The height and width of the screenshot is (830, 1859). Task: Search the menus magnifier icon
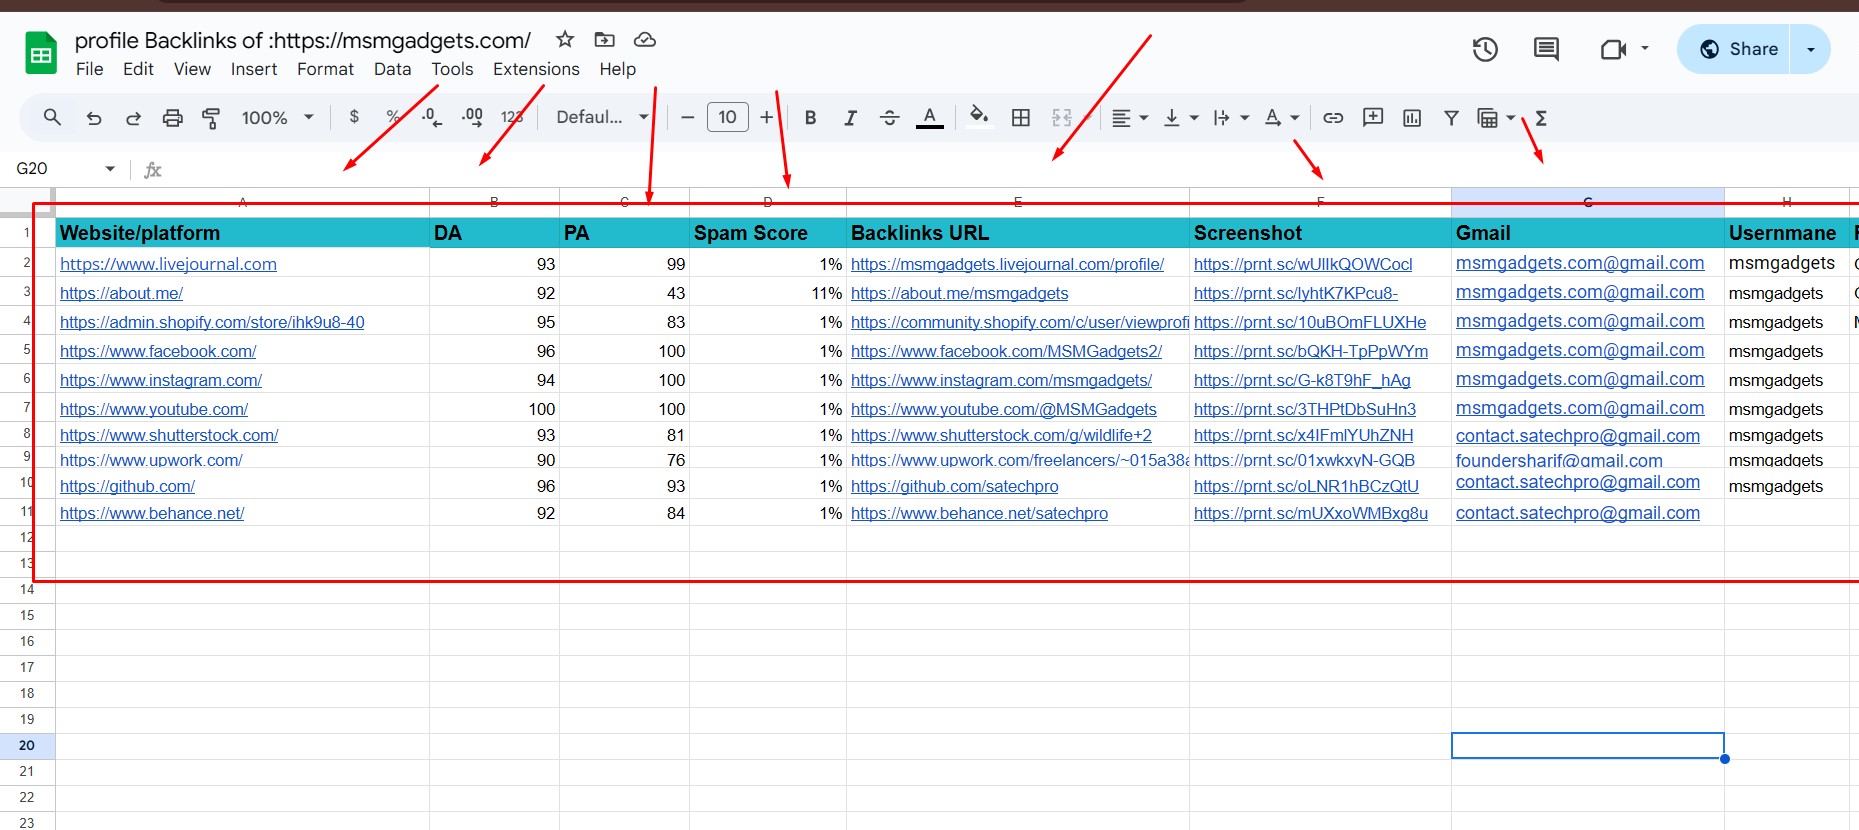52,117
